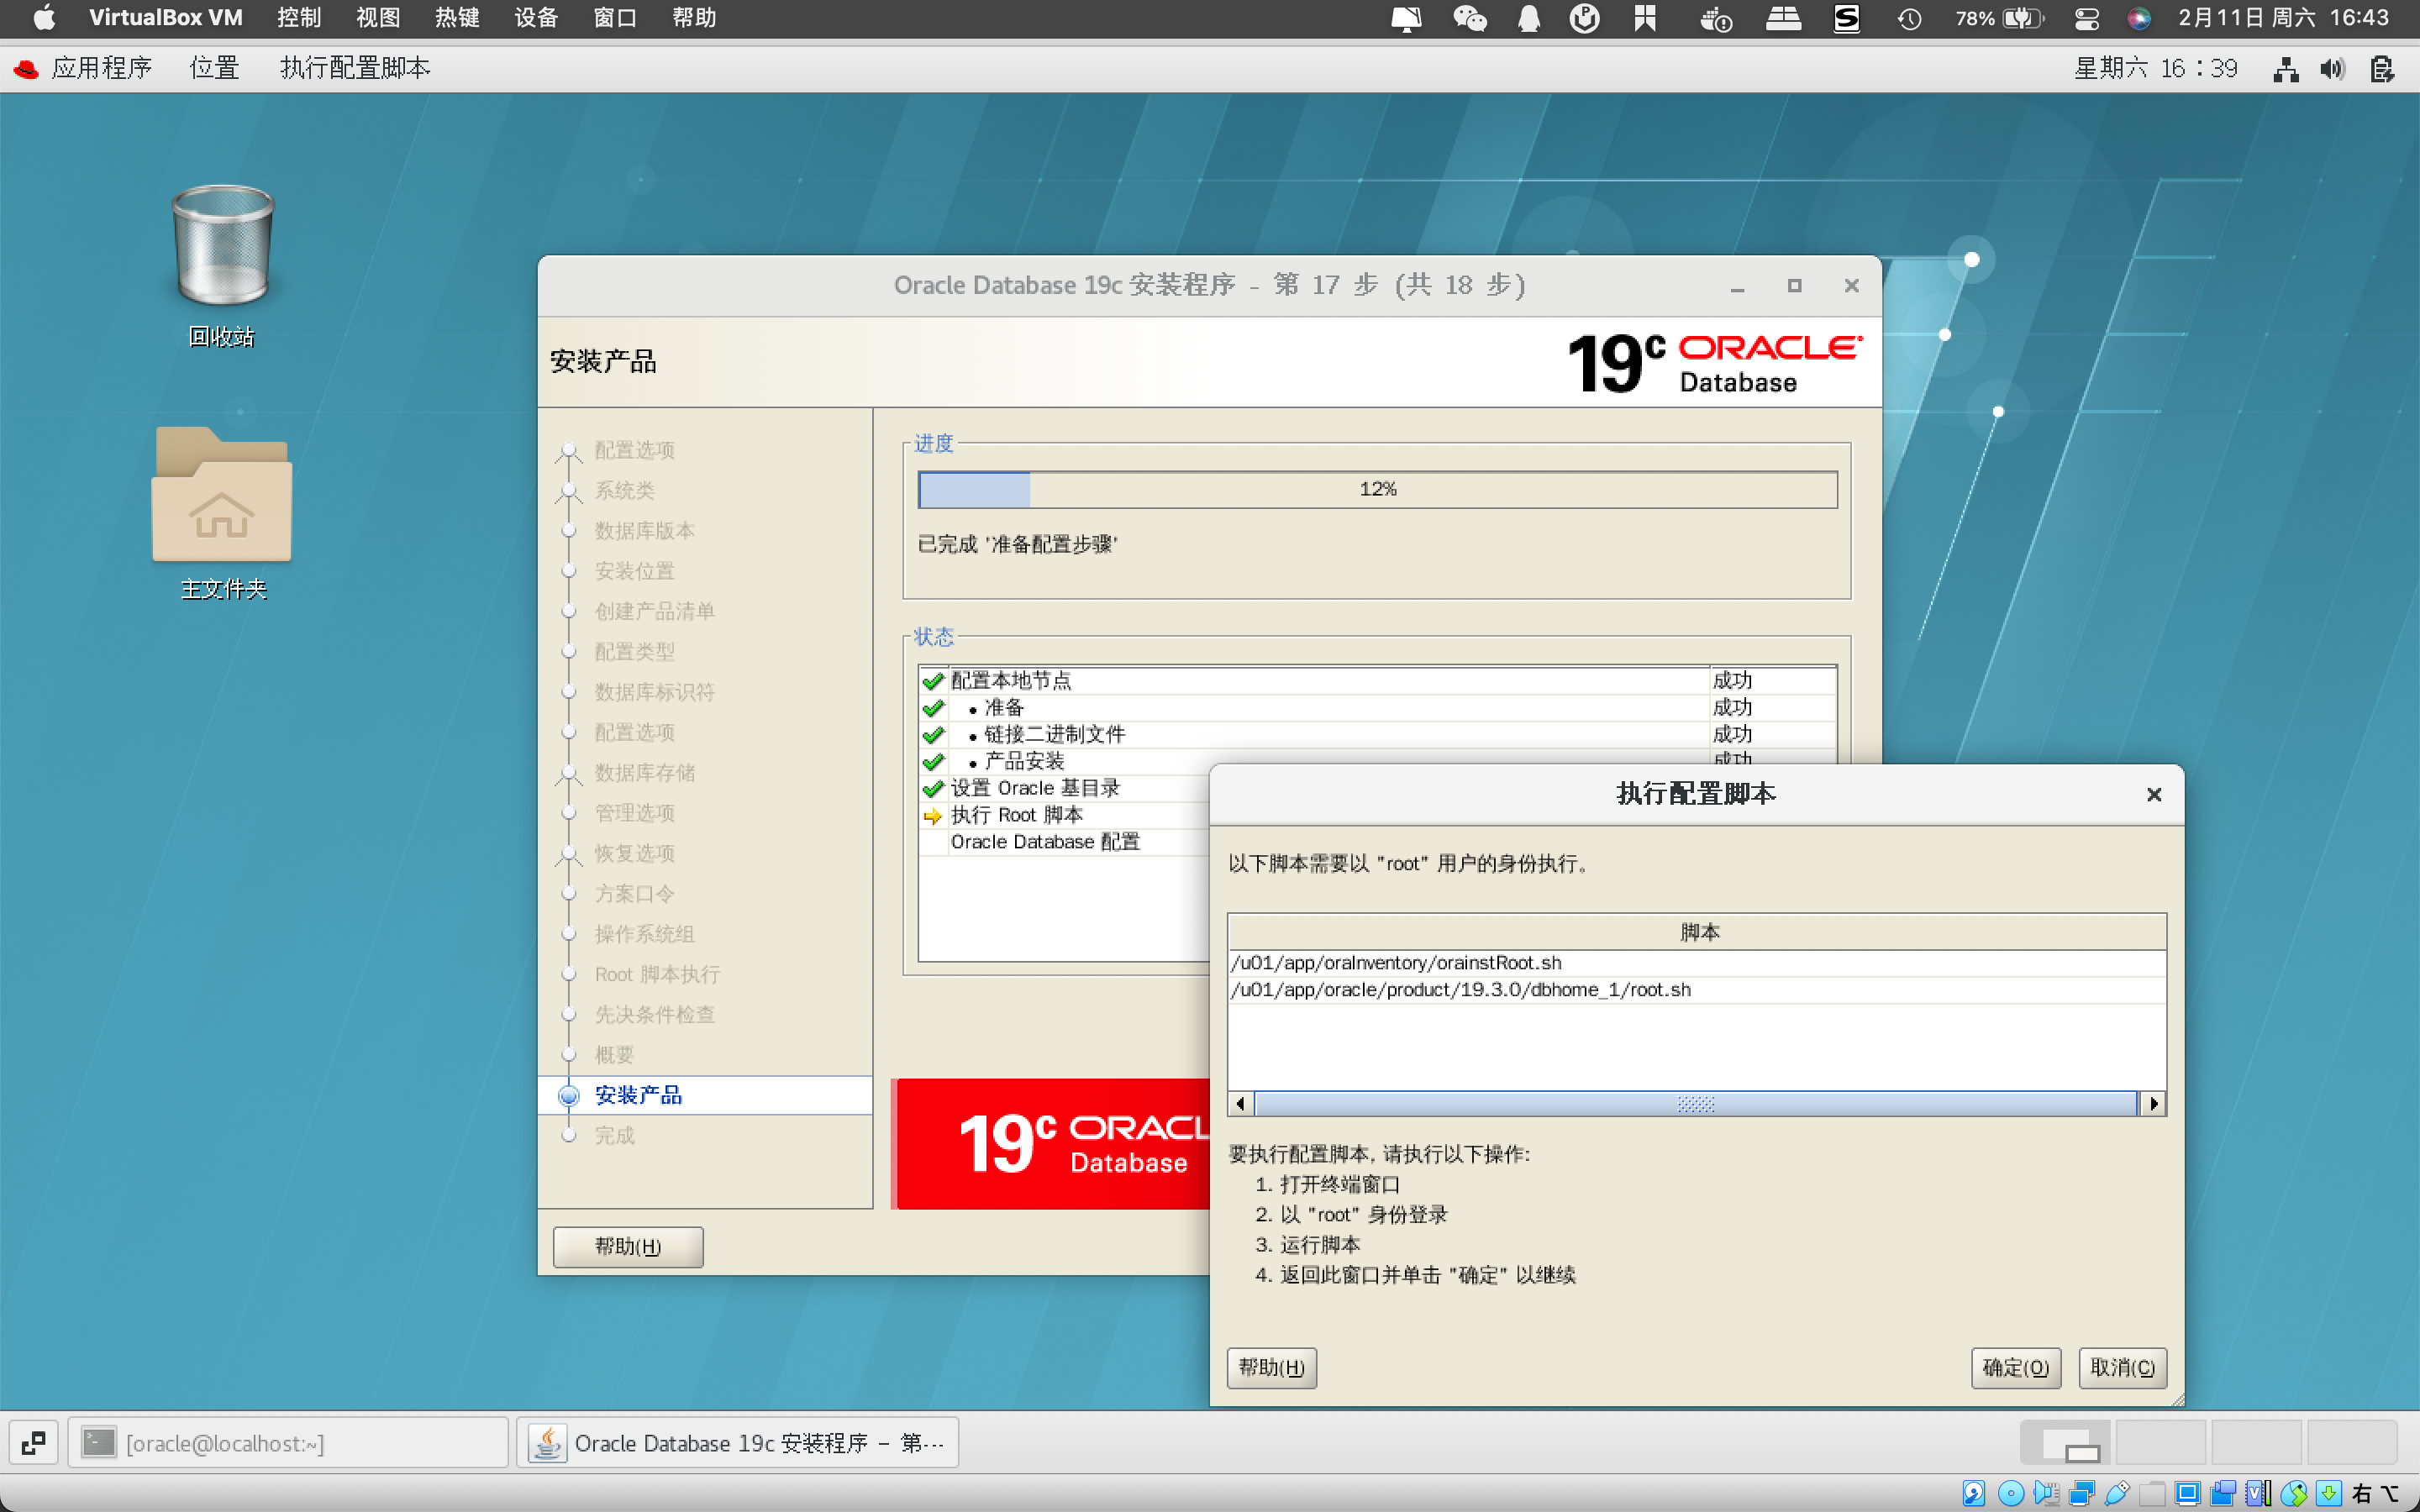The height and width of the screenshot is (1512, 2420).
Task: Open the VirtualBox VM menu
Action: [x=165, y=18]
